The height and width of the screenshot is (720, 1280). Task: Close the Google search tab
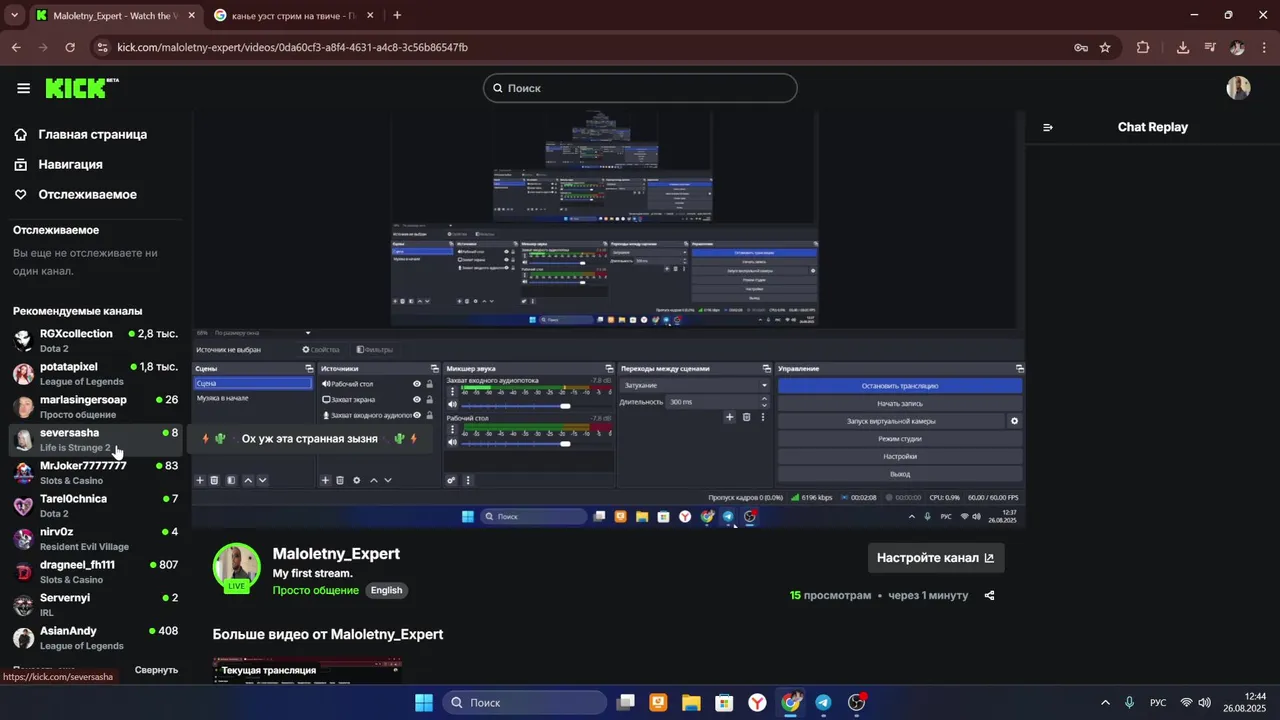click(370, 16)
